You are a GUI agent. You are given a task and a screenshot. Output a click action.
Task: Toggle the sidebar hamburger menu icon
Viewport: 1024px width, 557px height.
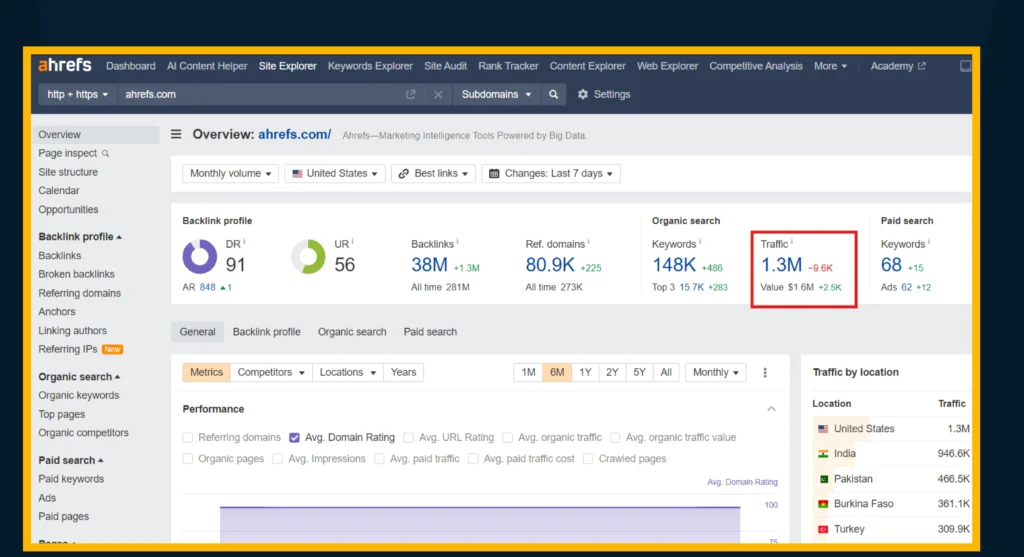[176, 134]
